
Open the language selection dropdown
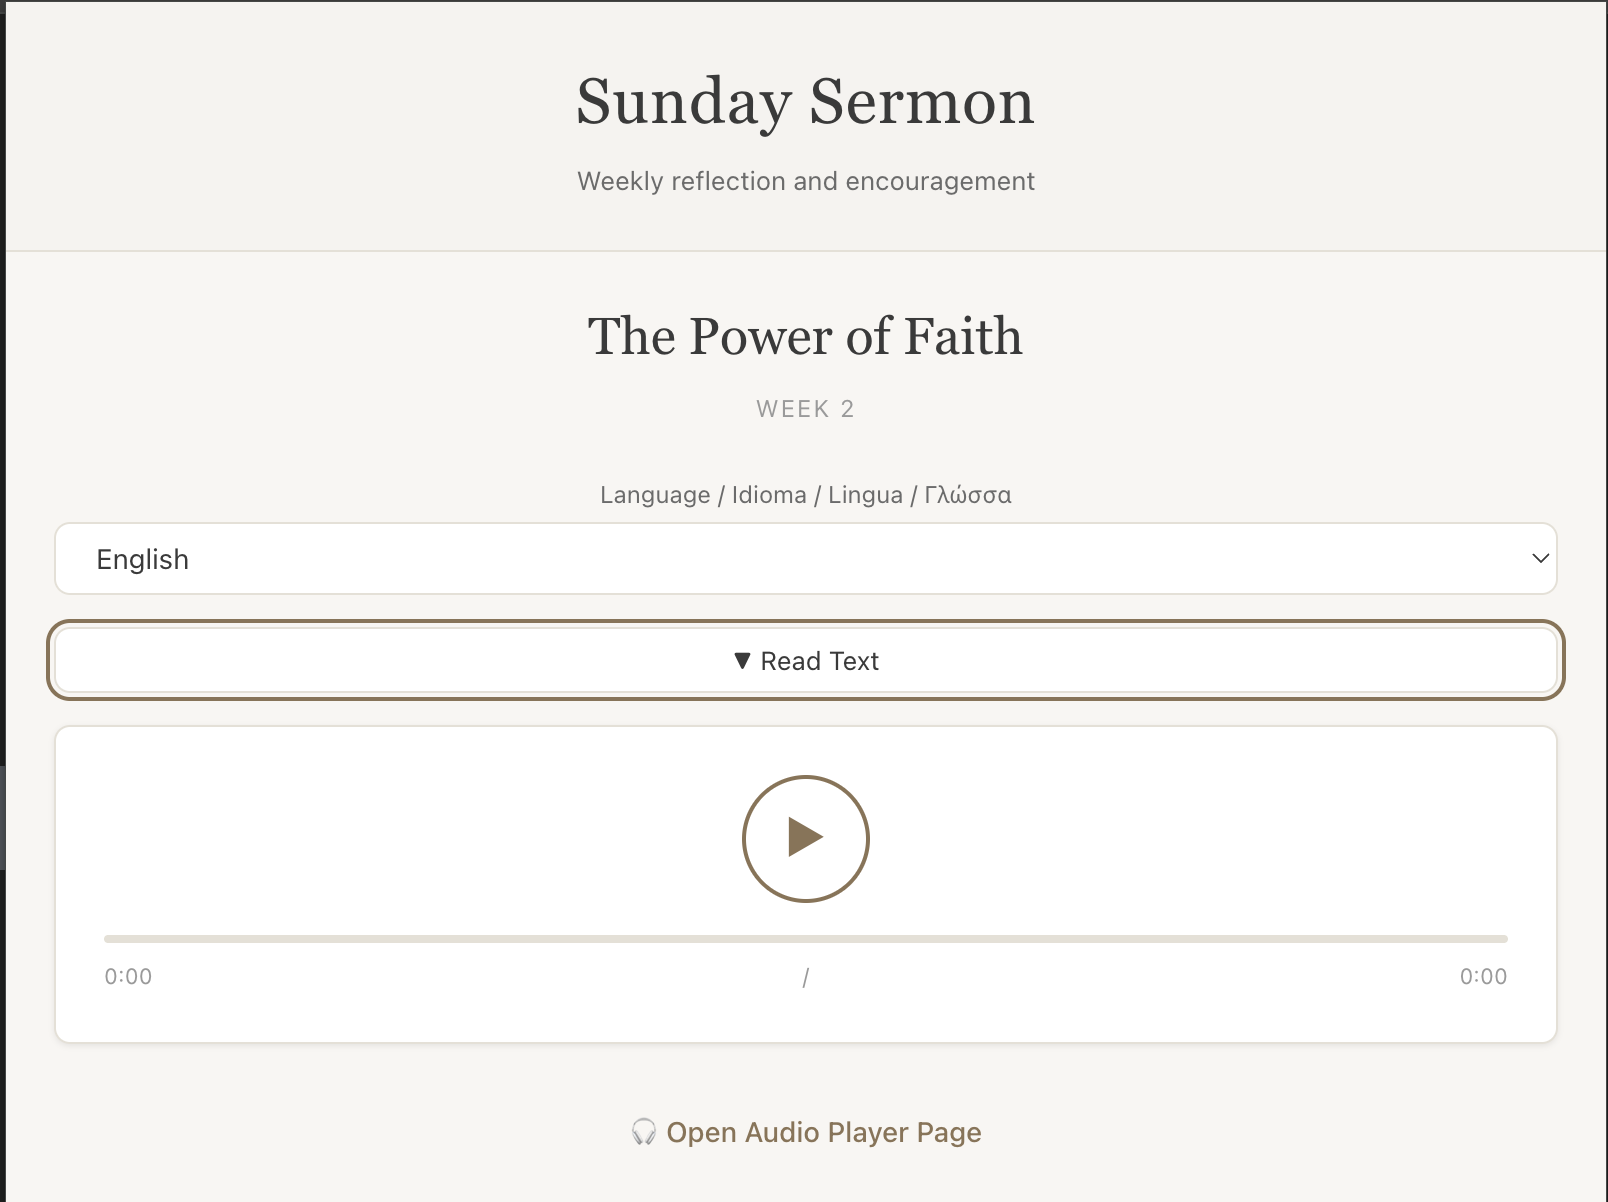tap(804, 559)
